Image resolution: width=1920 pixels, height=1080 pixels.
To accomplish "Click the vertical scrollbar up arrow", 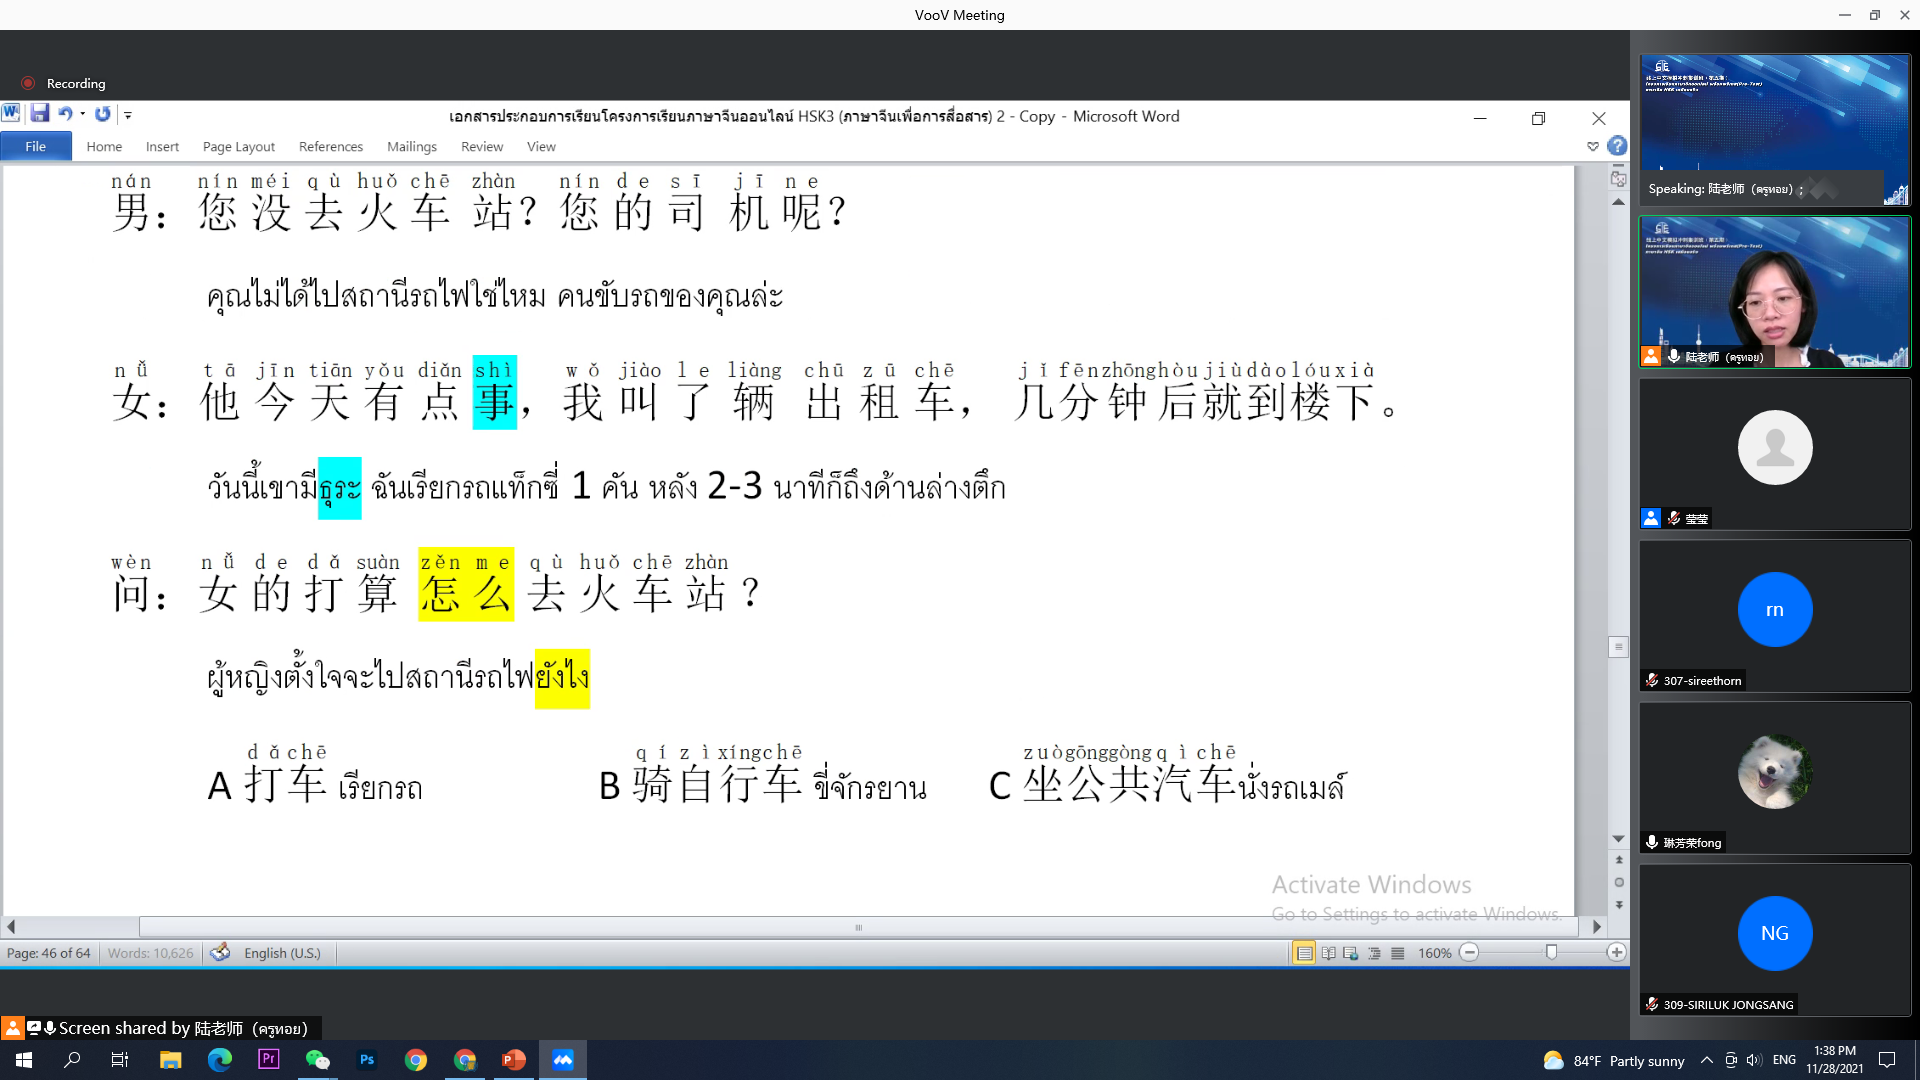I will [x=1618, y=202].
